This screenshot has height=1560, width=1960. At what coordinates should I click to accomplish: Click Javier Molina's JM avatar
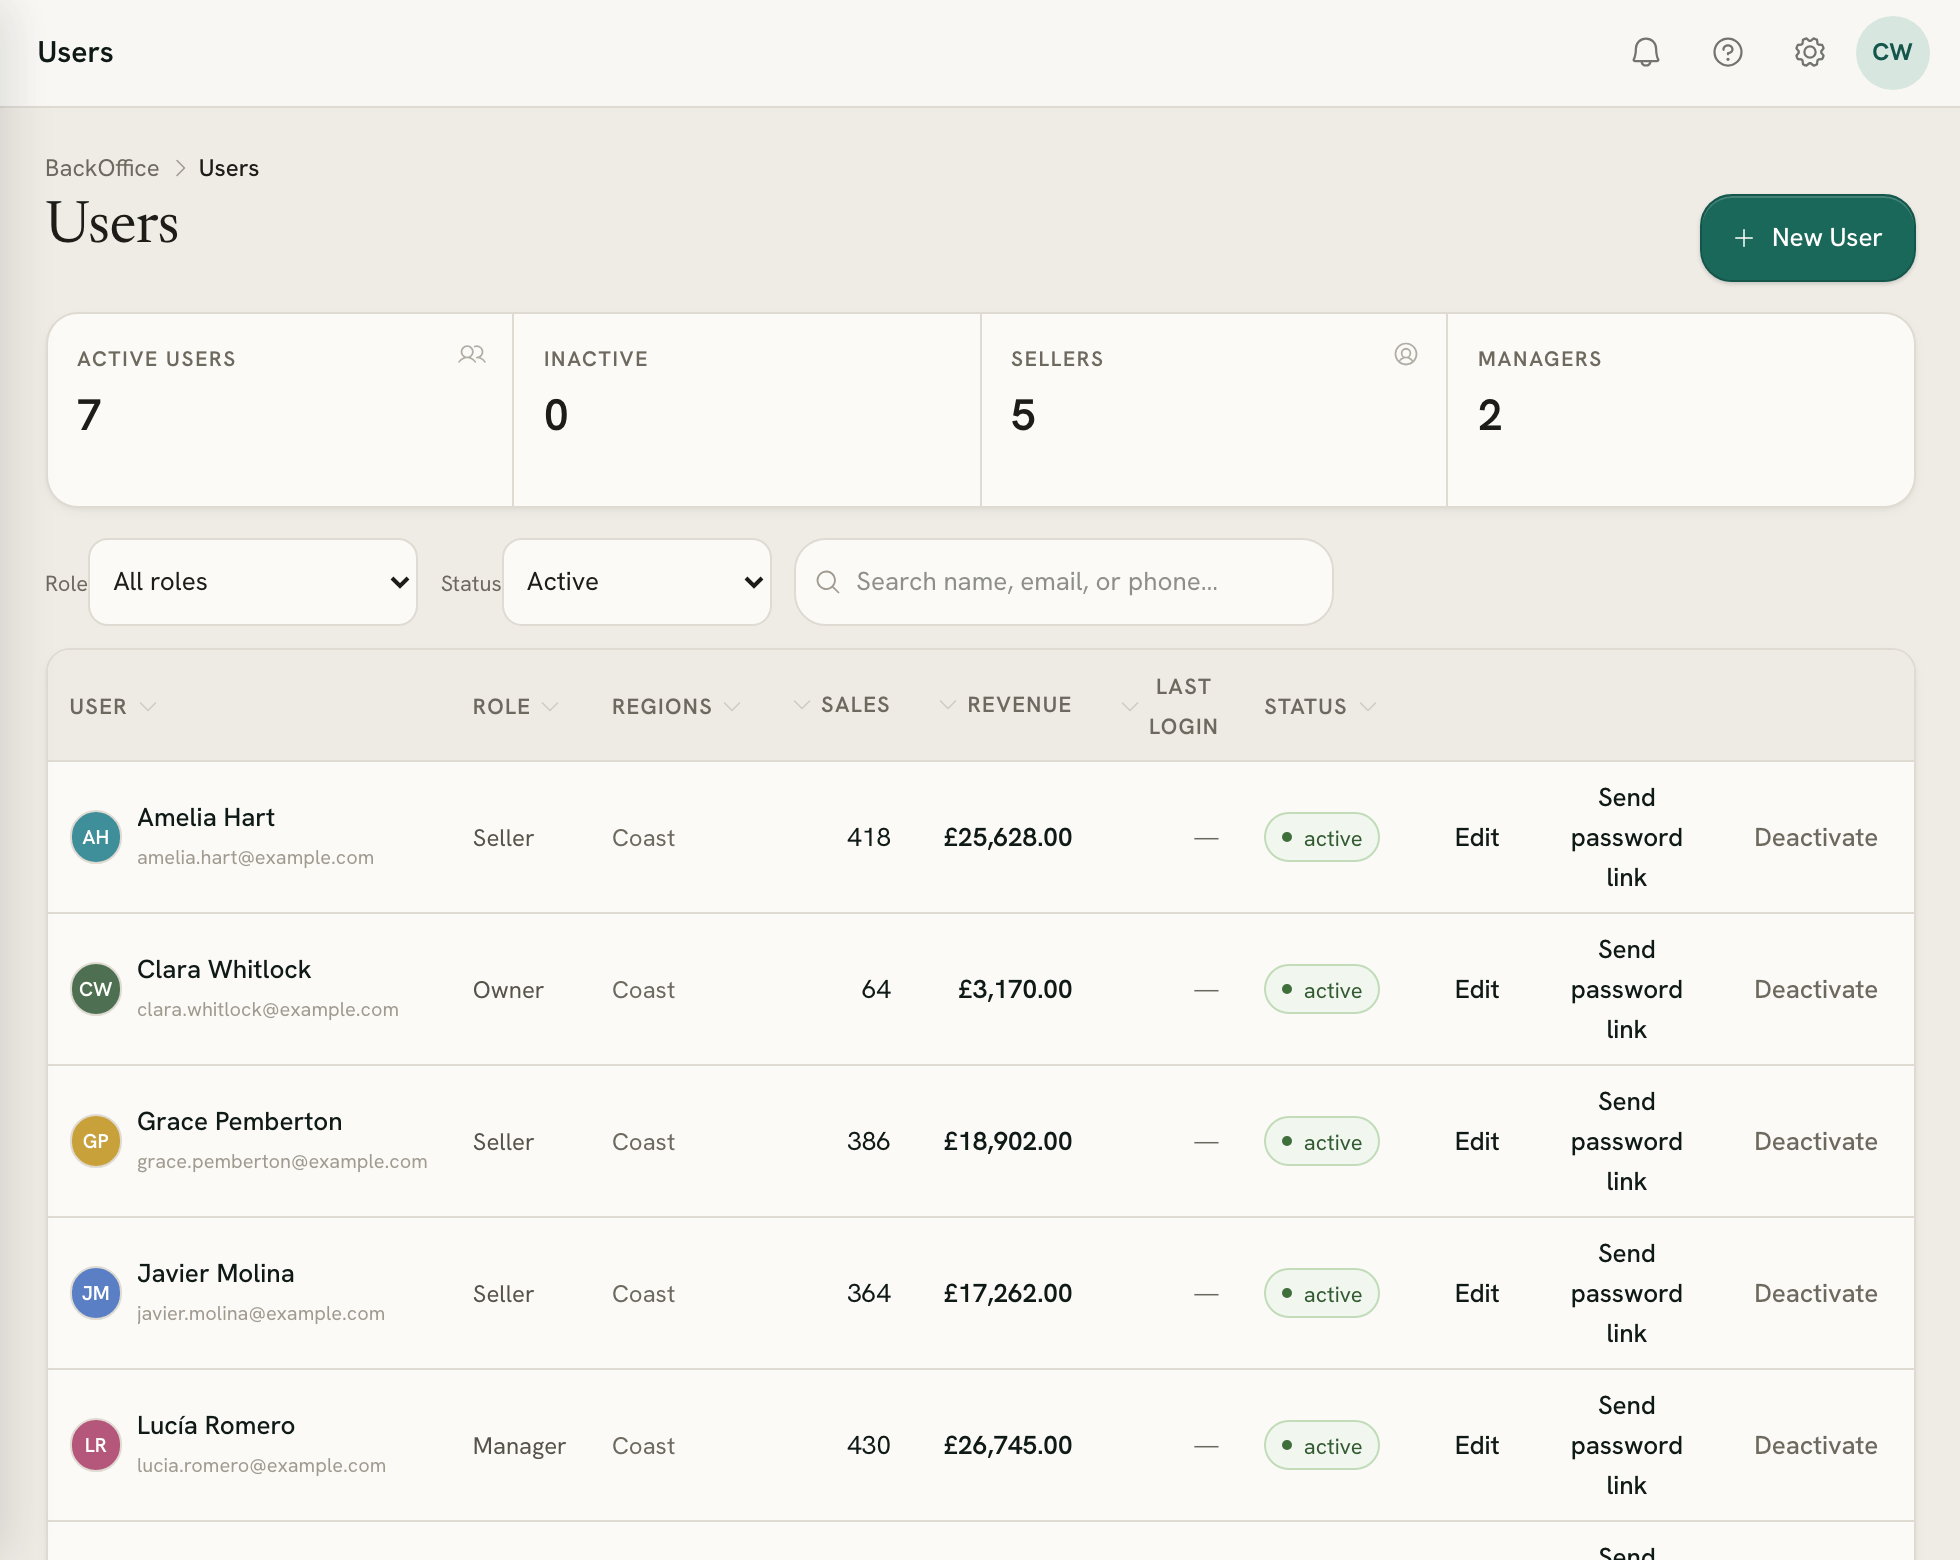[96, 1293]
